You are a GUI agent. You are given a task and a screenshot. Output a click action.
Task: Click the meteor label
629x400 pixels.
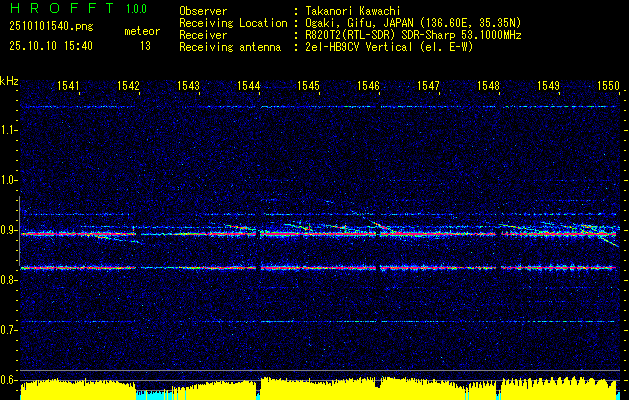click(142, 31)
